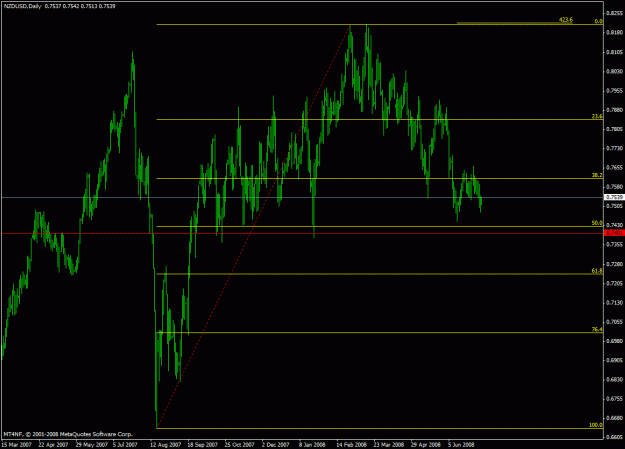Select the 50.0 Fibonacci retracement label
Image resolution: width=625 pixels, height=449 pixels.
[x=597, y=223]
